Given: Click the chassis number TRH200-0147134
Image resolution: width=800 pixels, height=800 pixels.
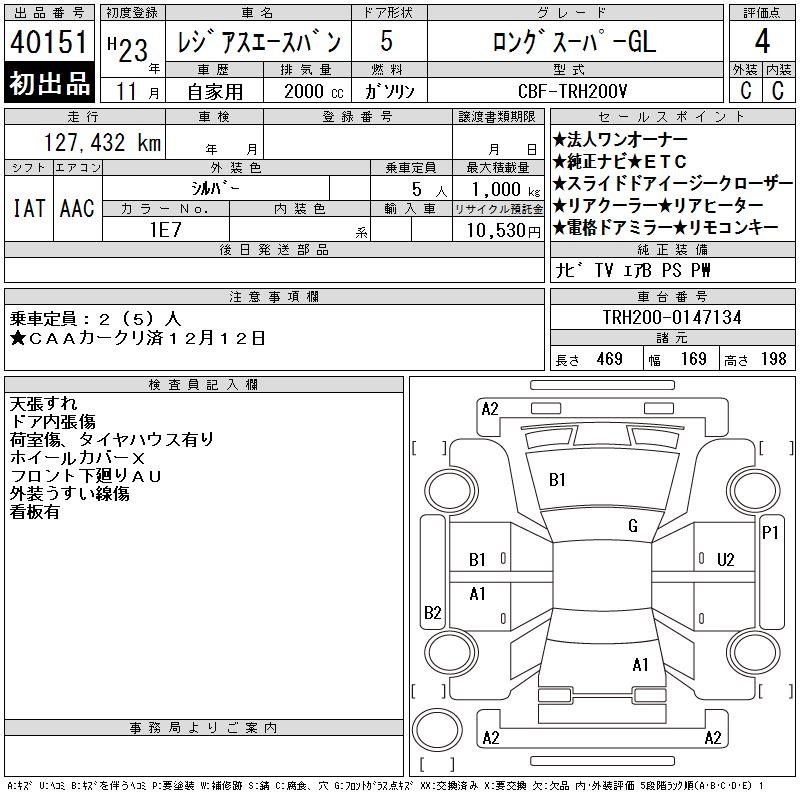Looking at the screenshot, I should tap(672, 317).
